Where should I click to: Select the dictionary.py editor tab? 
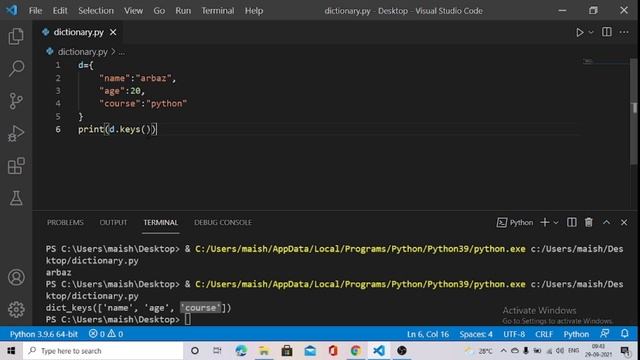pyautogui.click(x=78, y=32)
